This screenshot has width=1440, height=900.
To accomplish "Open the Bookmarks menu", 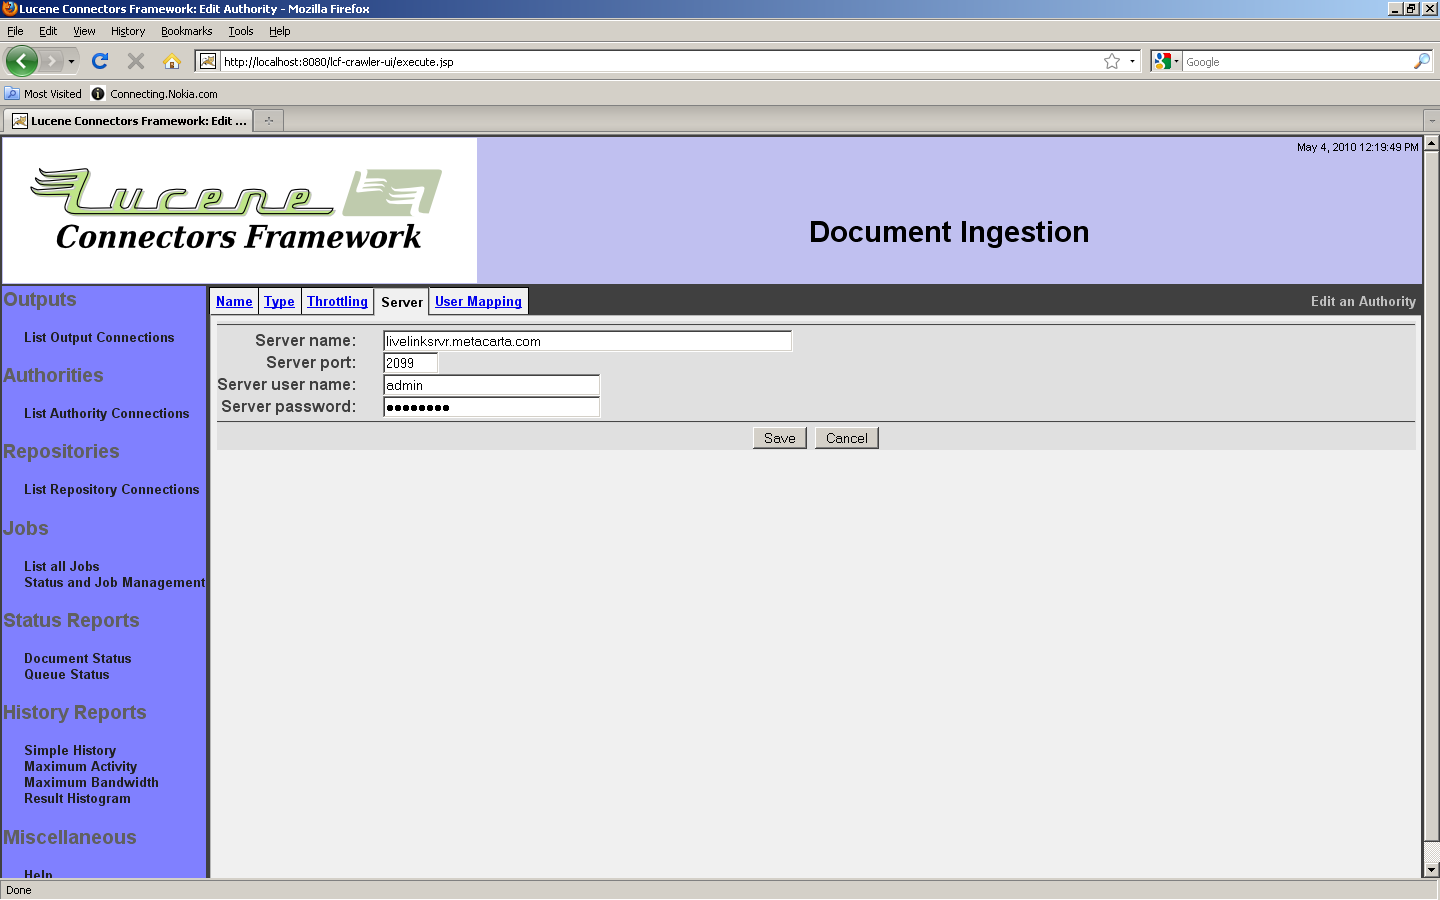I will [x=186, y=31].
